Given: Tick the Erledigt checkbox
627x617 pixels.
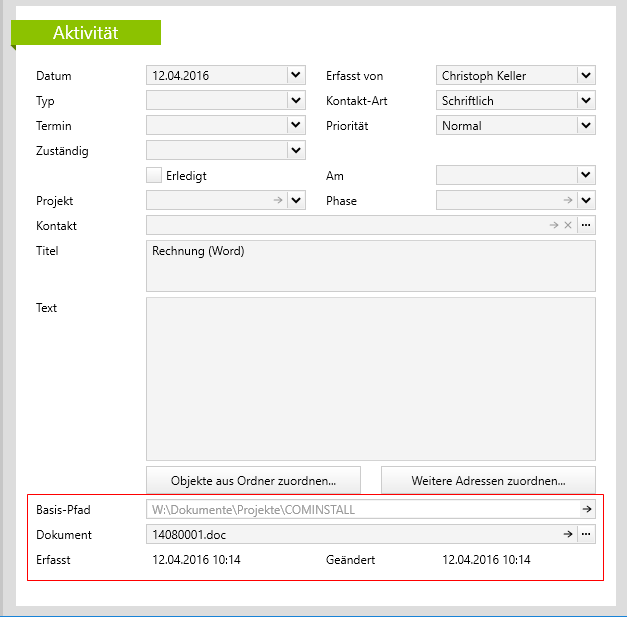Looking at the screenshot, I should 154,175.
